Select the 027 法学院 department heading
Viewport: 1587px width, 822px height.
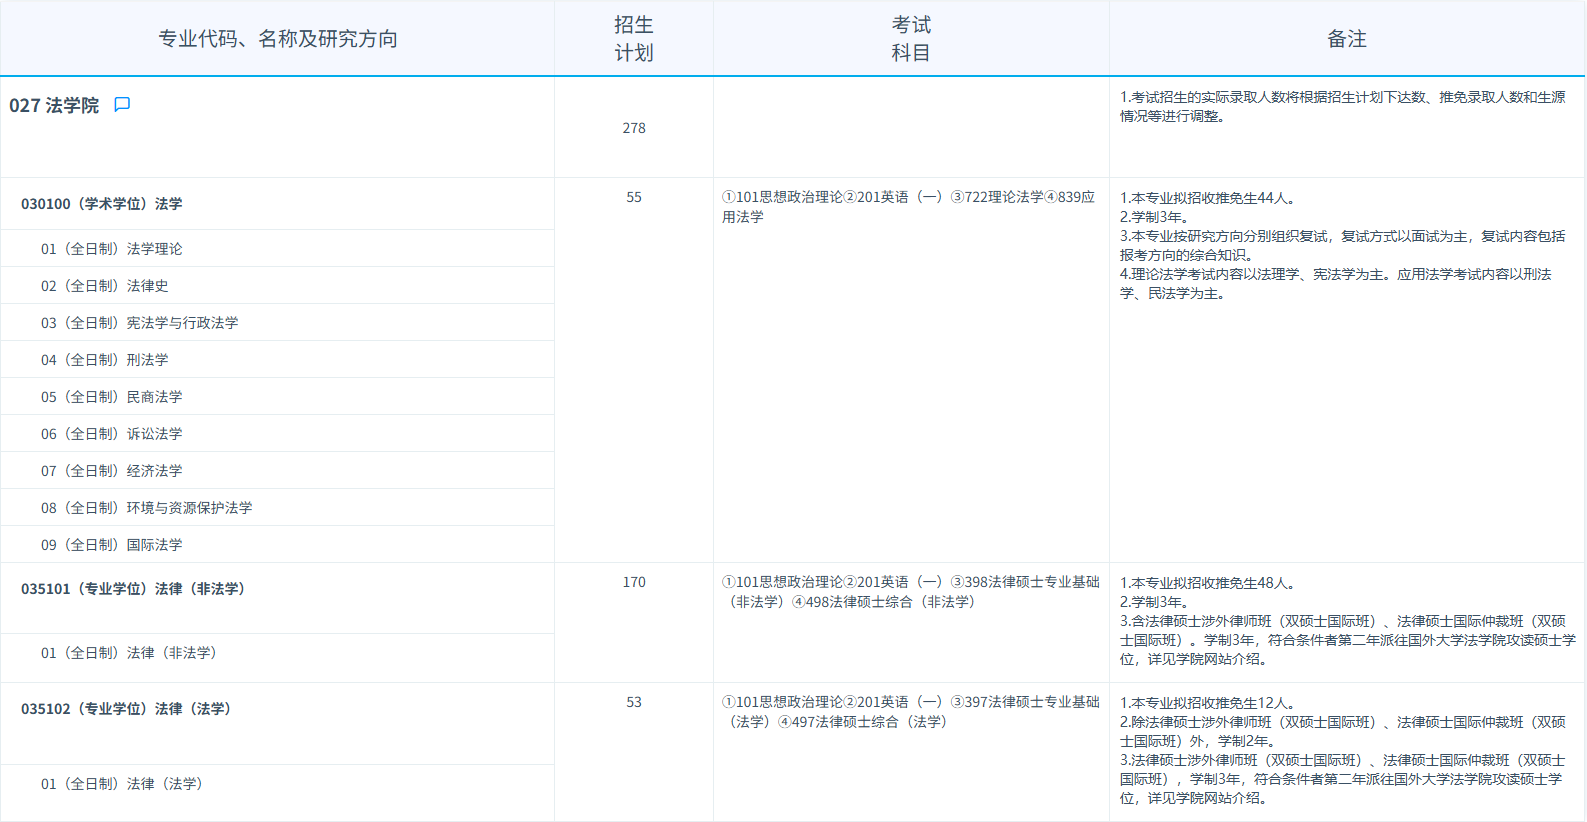[54, 106]
